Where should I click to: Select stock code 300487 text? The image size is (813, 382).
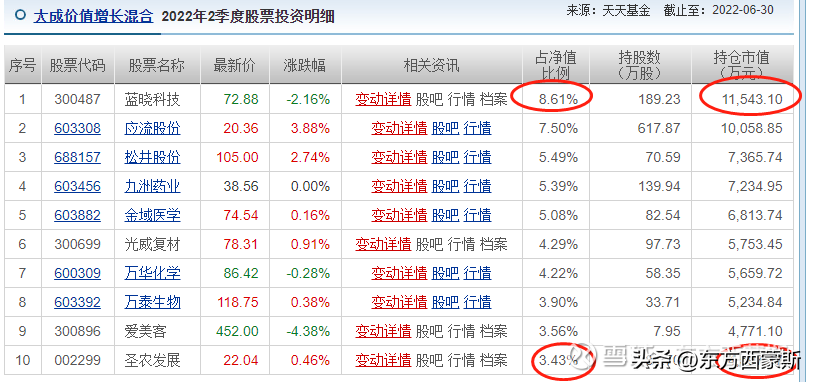coord(77,99)
